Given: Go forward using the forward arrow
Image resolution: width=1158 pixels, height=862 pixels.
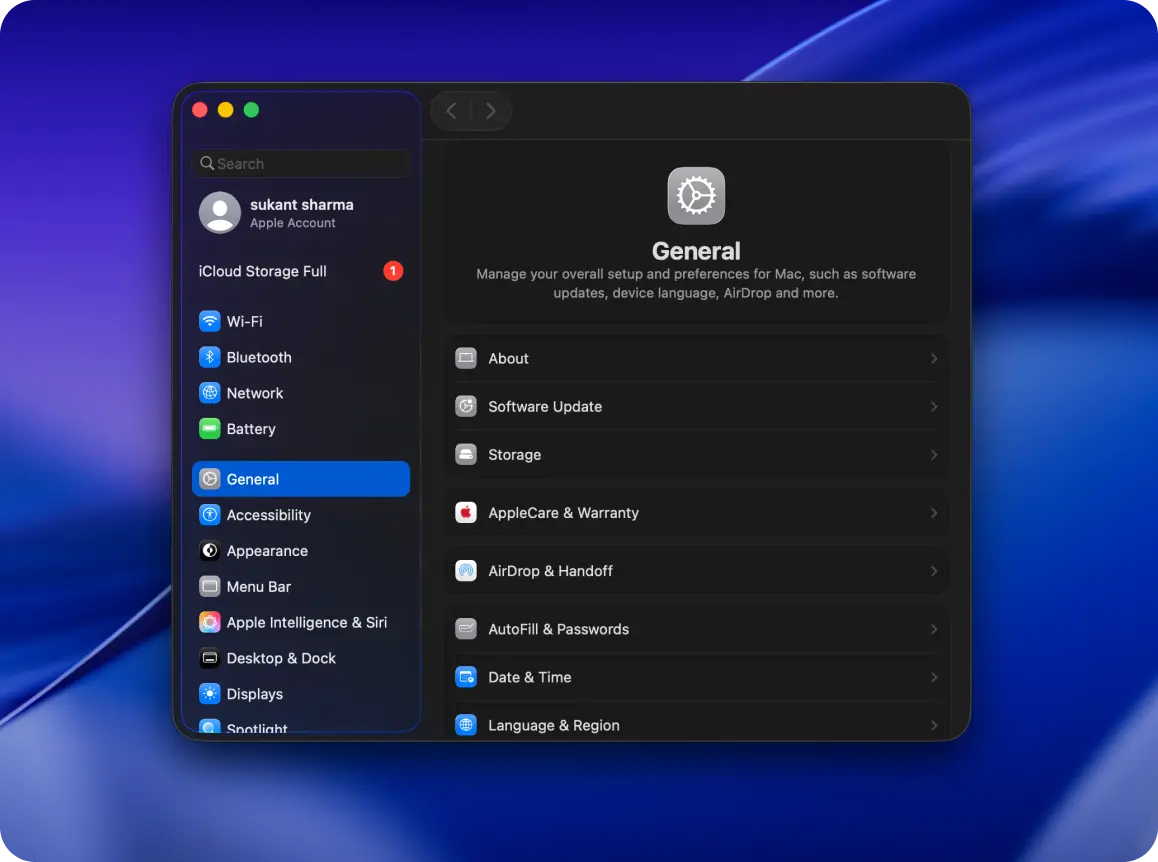Looking at the screenshot, I should [x=490, y=111].
